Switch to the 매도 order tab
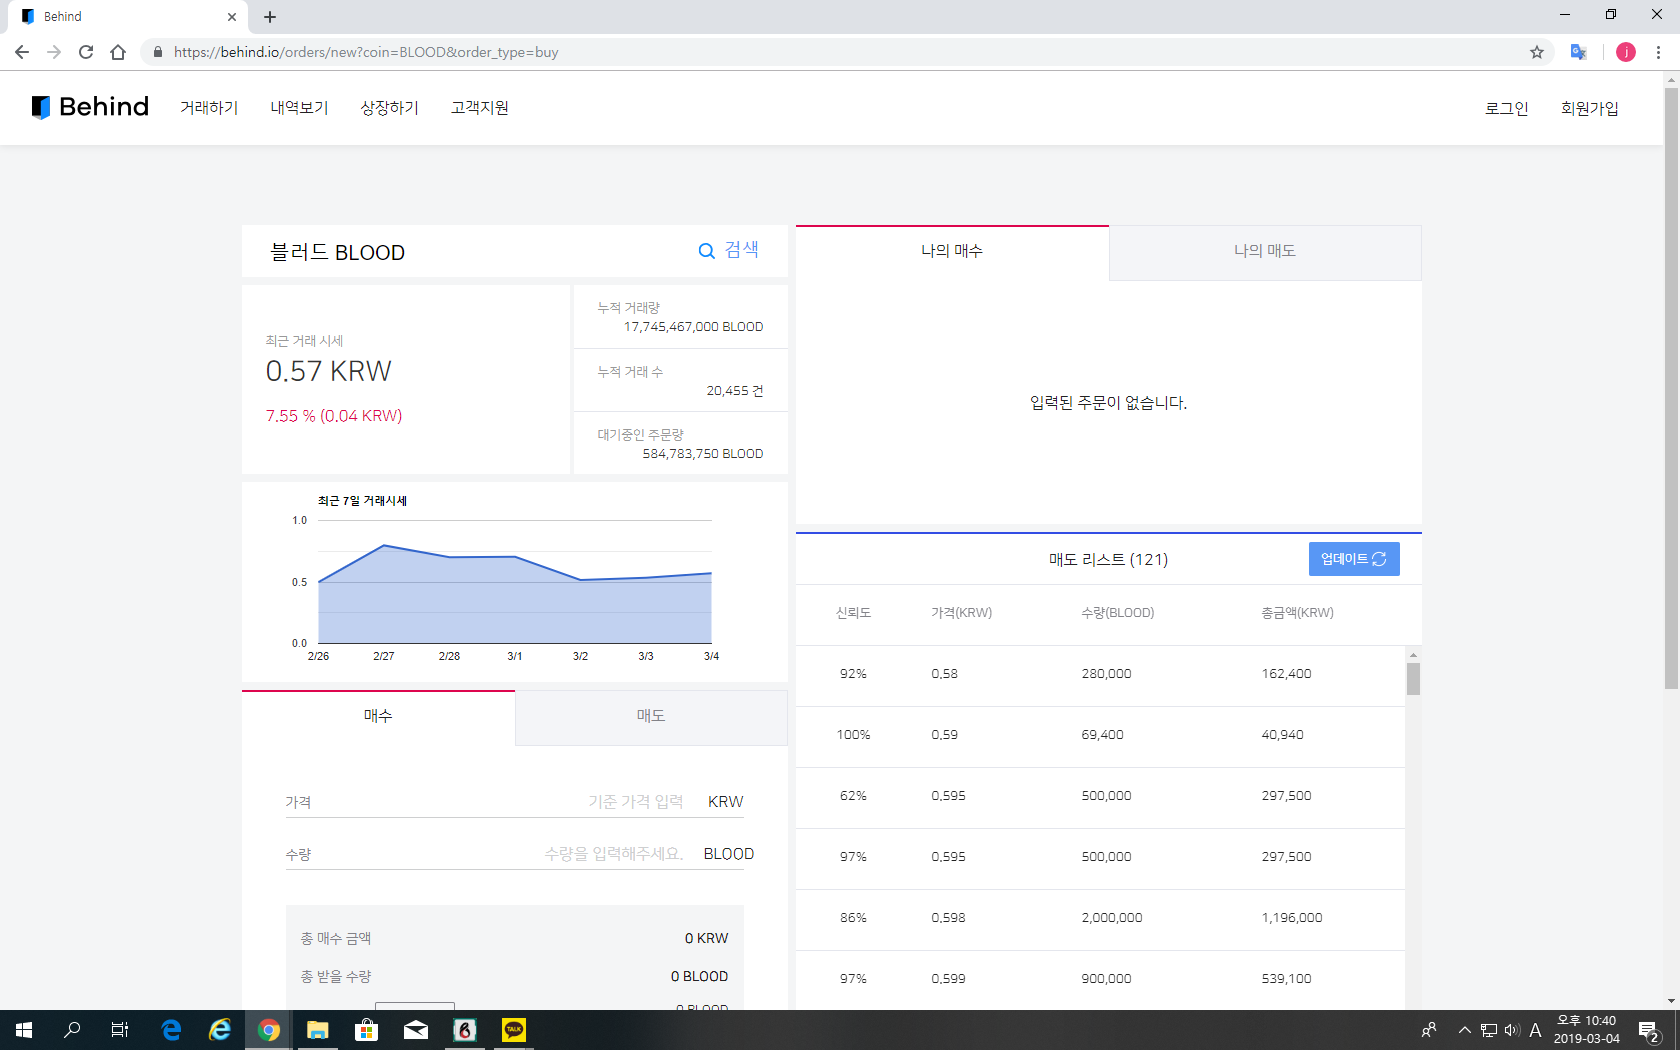 tap(650, 715)
